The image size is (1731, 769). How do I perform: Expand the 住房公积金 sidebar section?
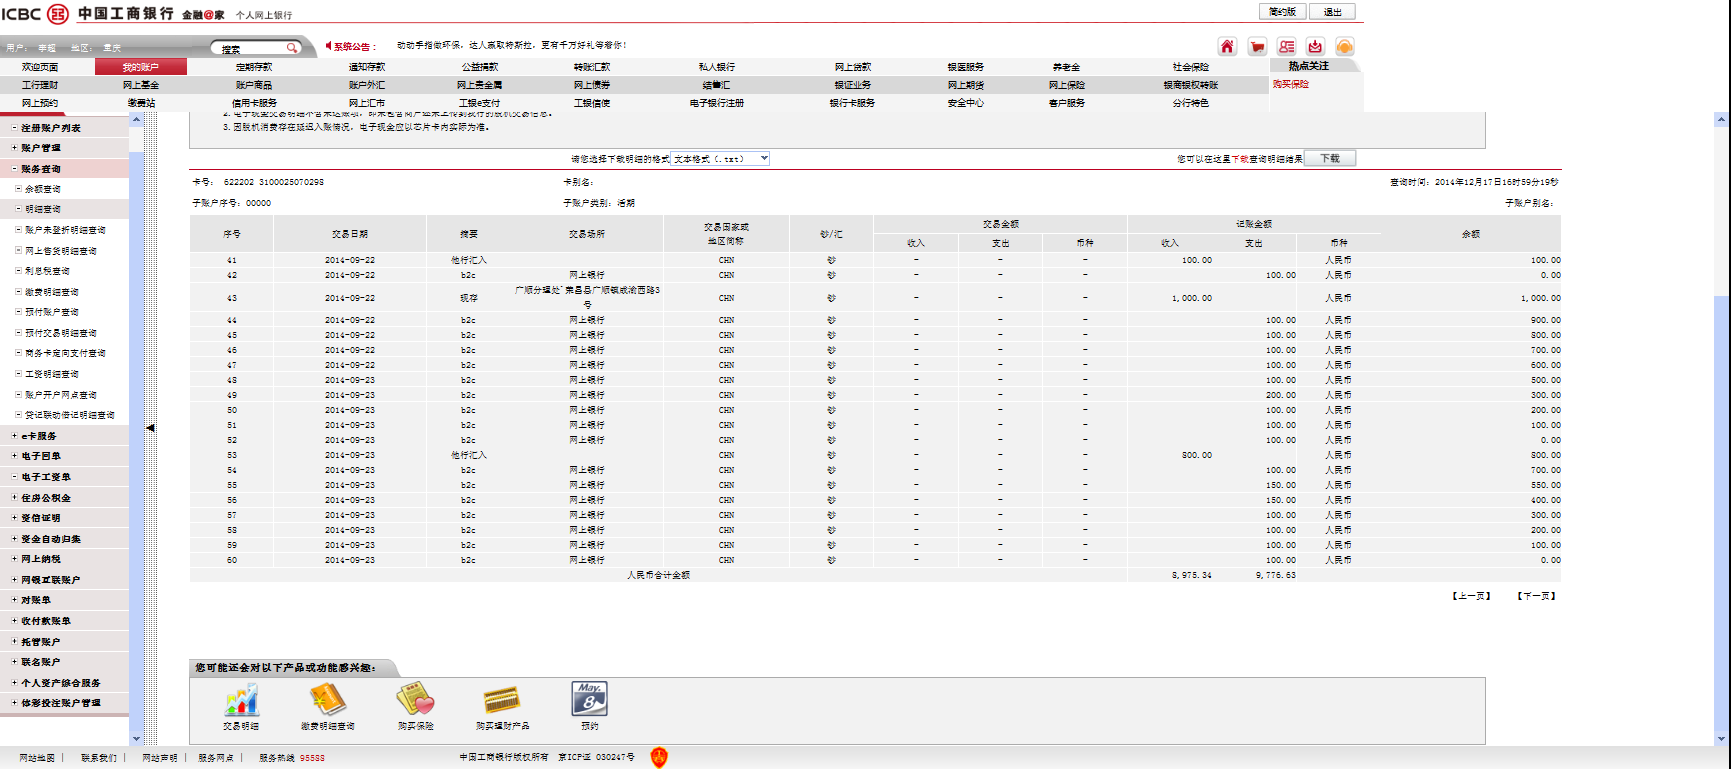click(x=14, y=498)
